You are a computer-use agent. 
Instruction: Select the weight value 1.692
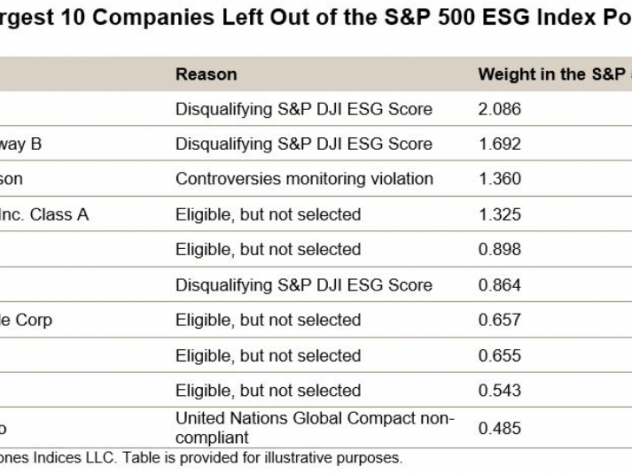click(x=499, y=144)
